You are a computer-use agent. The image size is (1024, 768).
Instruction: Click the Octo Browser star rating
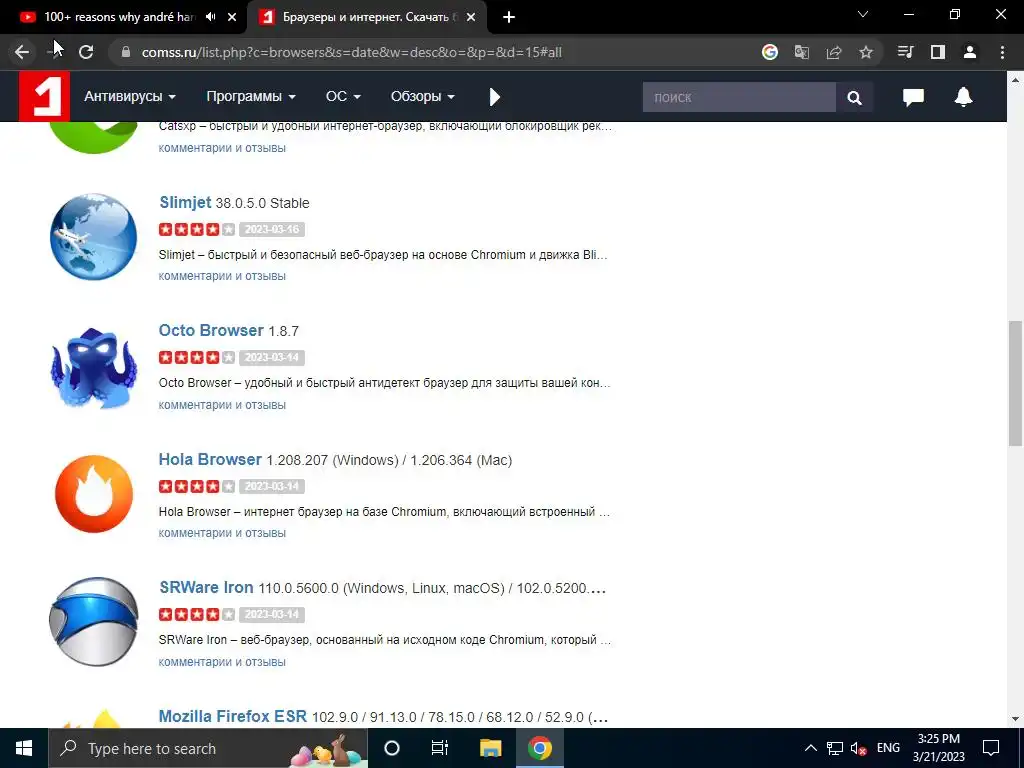coord(197,357)
